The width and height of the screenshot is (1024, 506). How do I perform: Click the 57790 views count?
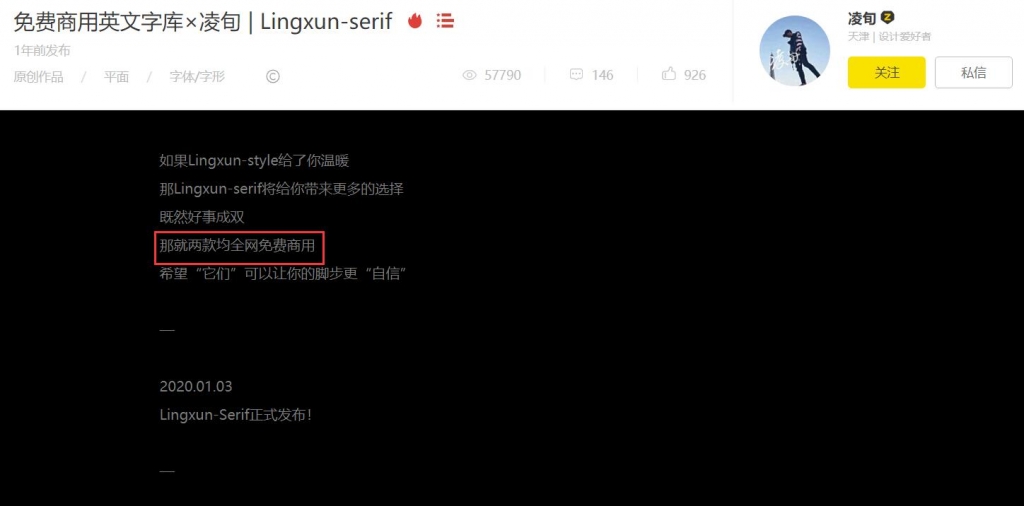[503, 75]
